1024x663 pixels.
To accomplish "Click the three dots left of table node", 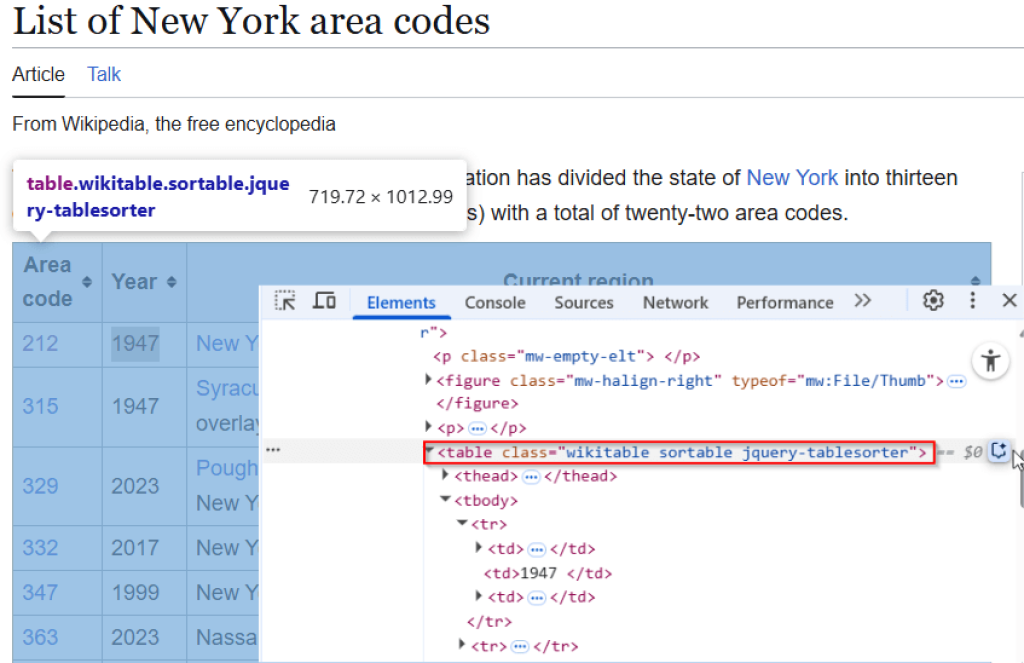I will 273,451.
